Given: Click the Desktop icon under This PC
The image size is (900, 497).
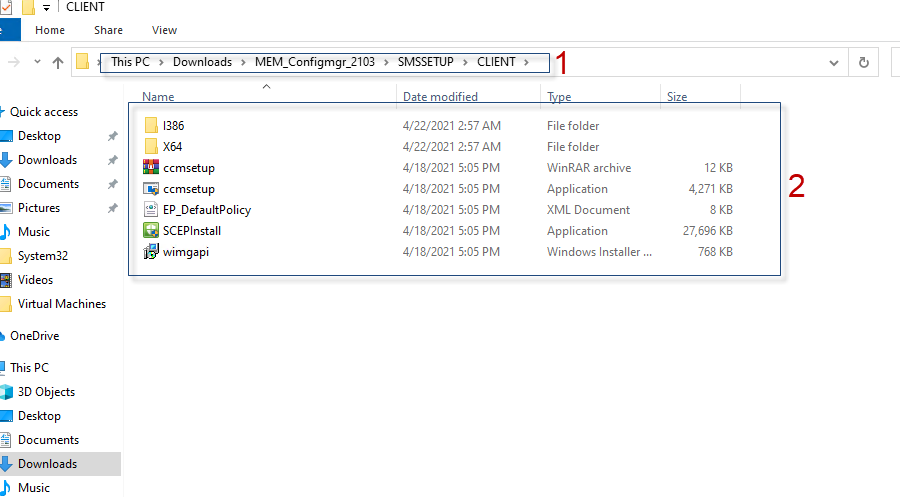Looking at the screenshot, I should click(x=6, y=416).
